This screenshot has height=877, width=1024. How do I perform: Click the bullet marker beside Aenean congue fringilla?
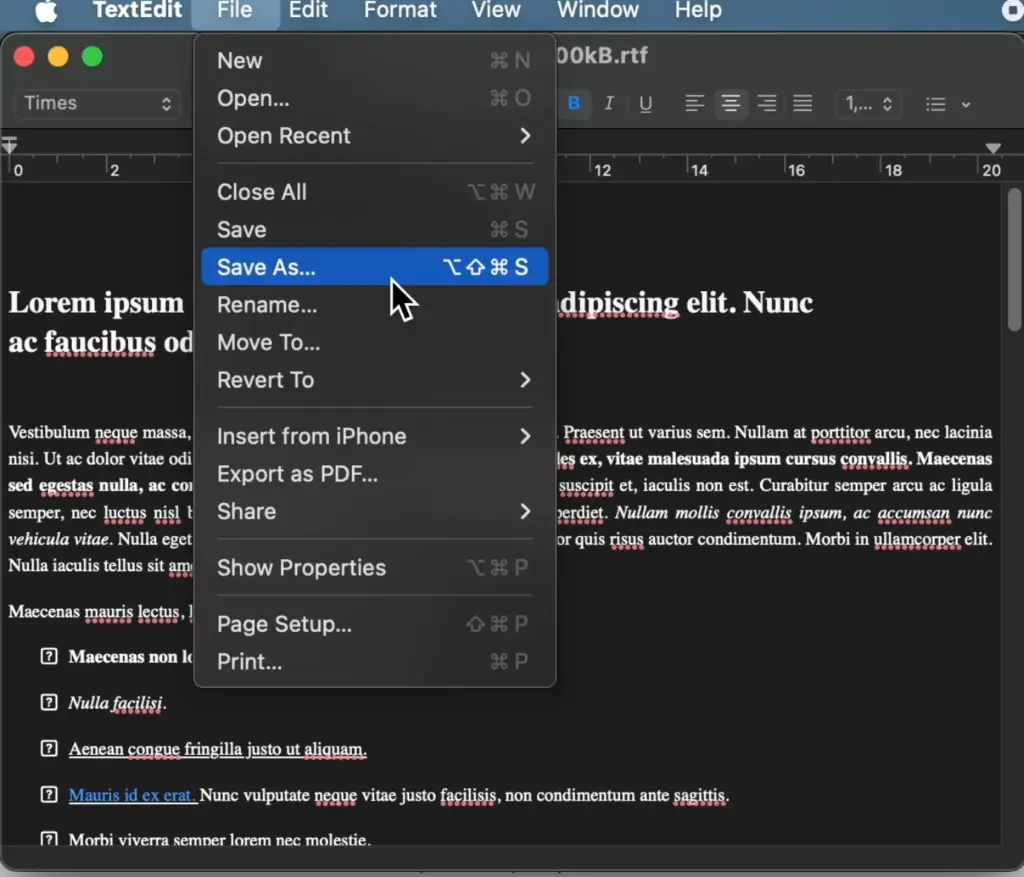point(49,749)
